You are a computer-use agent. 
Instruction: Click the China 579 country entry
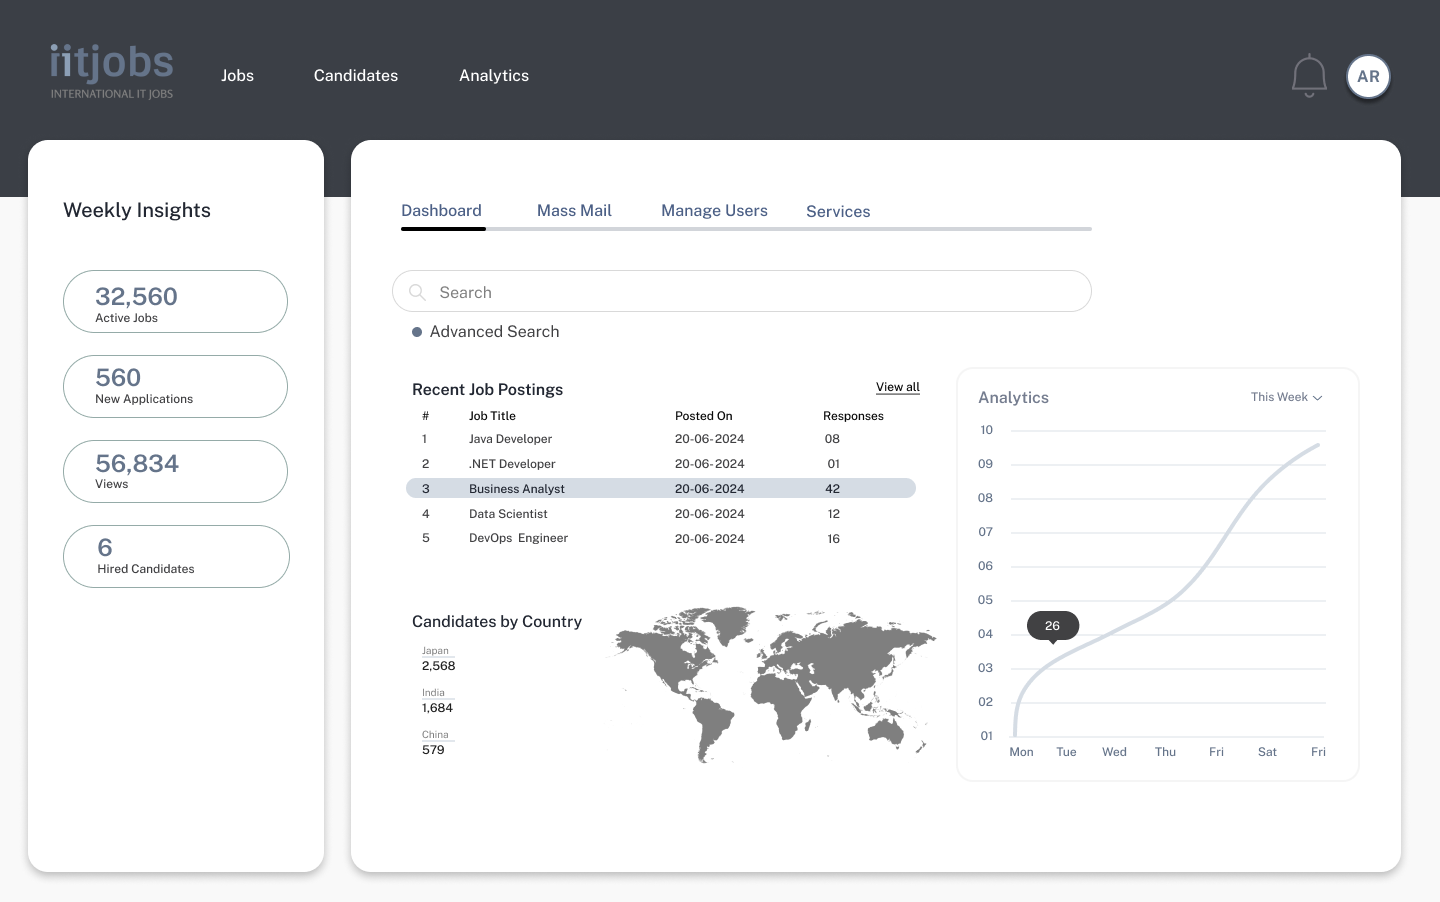(437, 743)
